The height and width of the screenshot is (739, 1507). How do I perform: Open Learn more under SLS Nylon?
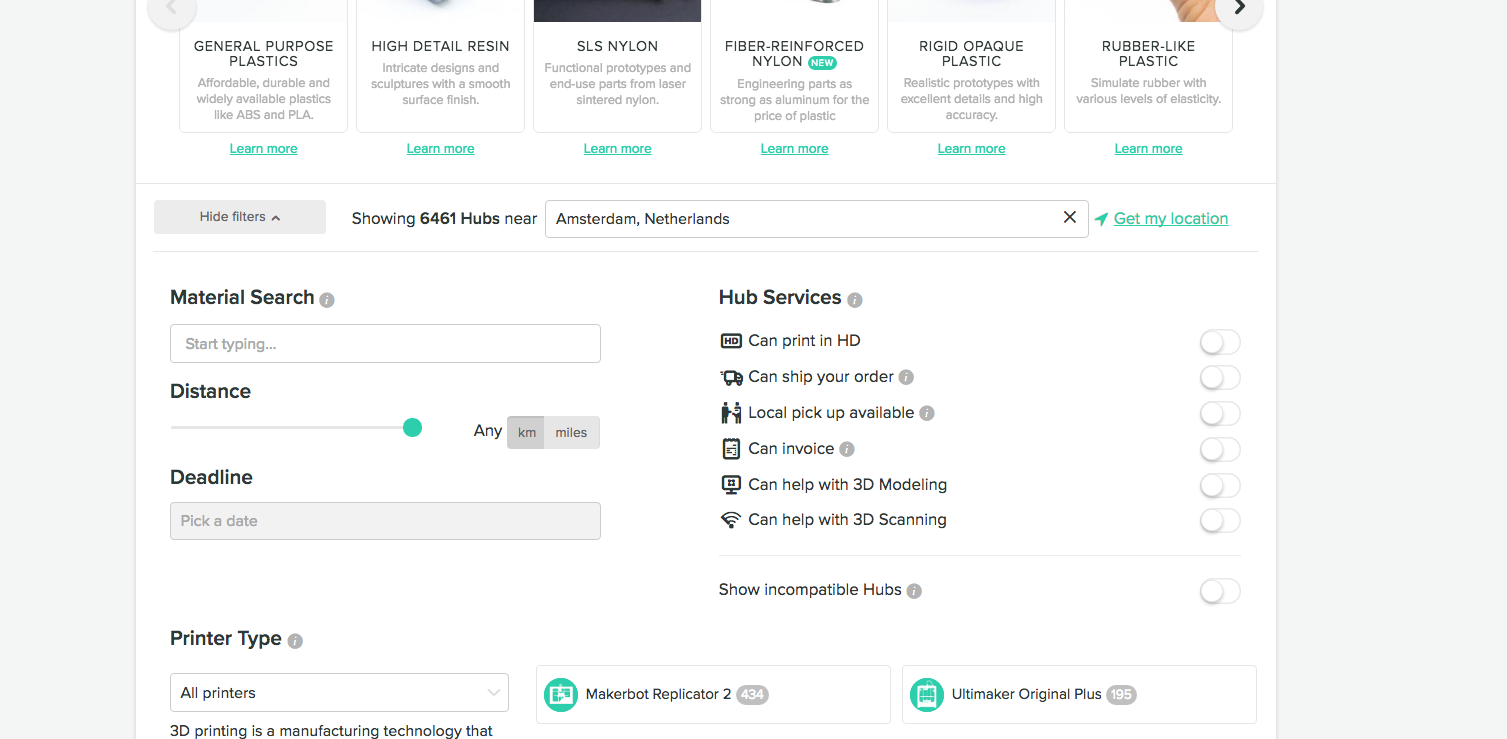[617, 149]
